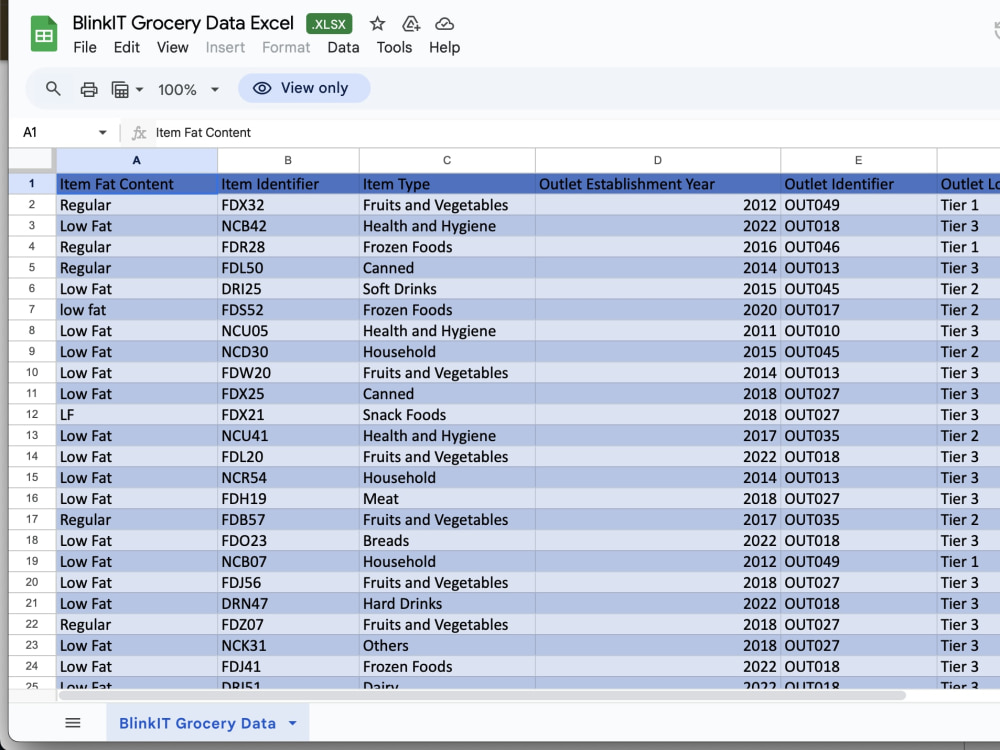Open the File menu
The height and width of the screenshot is (750, 1000).
click(x=85, y=48)
